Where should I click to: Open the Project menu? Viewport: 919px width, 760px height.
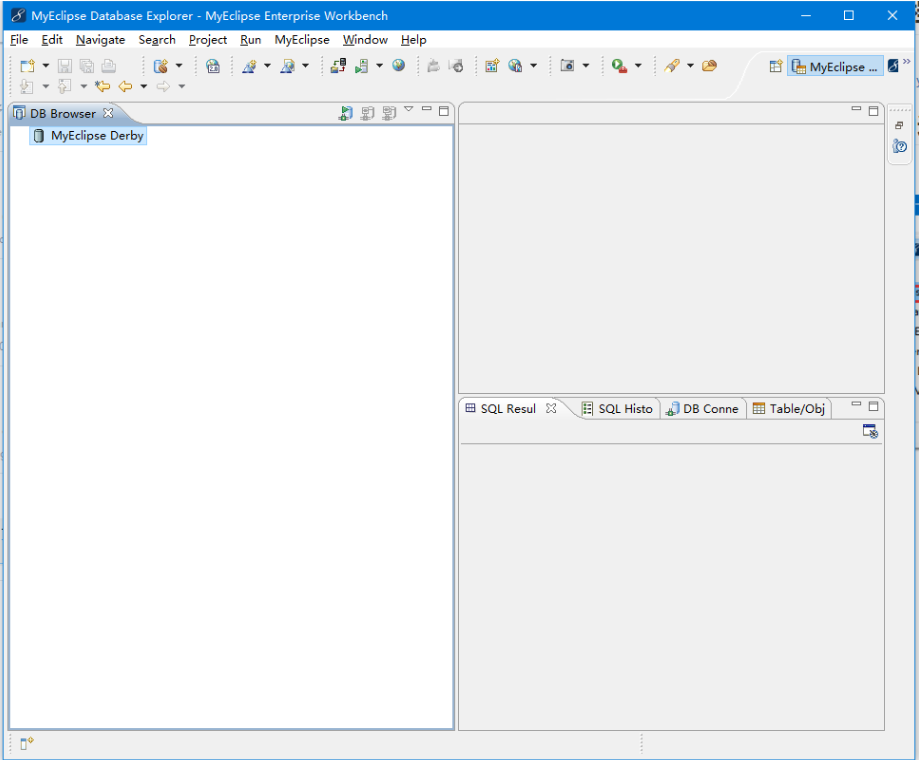coord(207,40)
